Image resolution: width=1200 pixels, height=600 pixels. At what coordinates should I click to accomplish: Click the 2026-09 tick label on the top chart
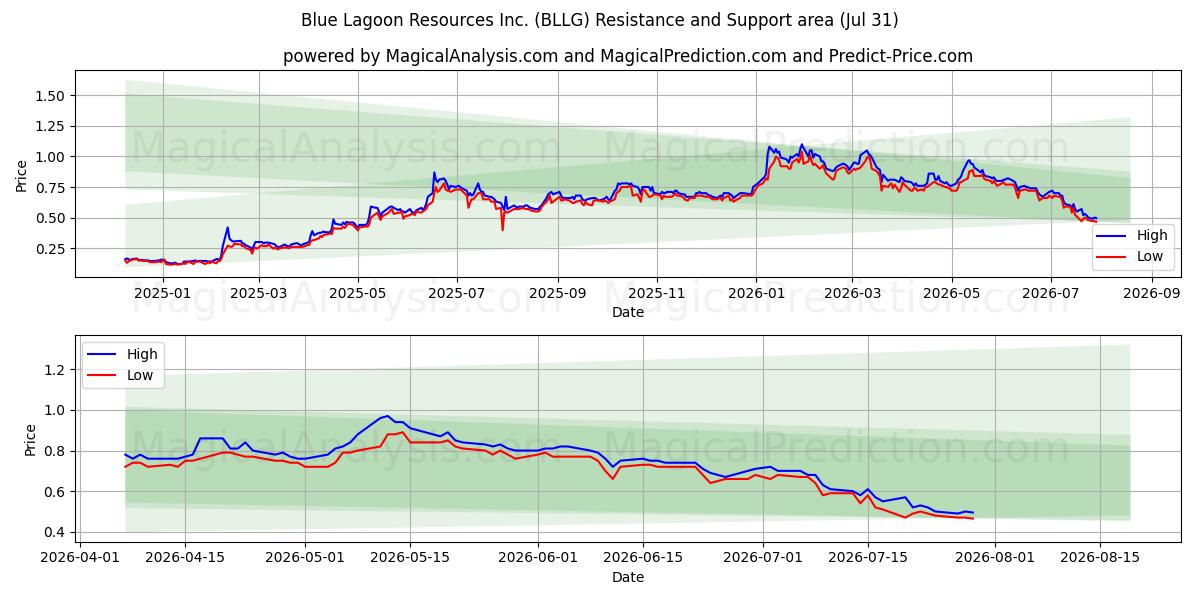(x=1151, y=294)
